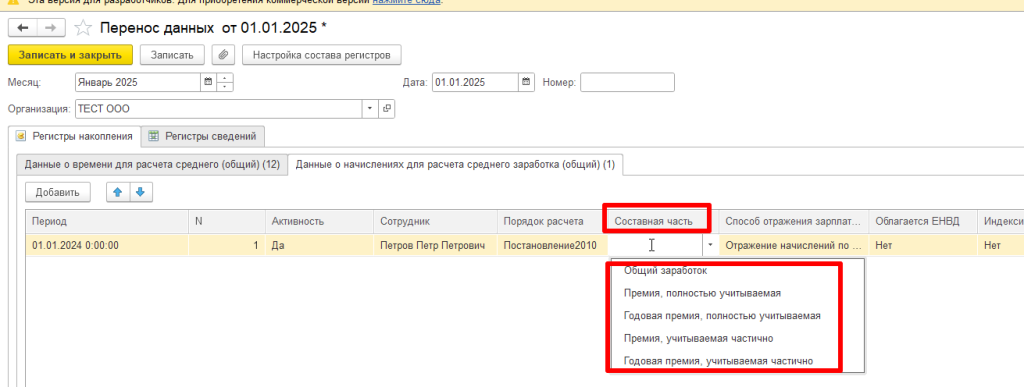The height and width of the screenshot is (387, 1024).
Task: Select cell 'Петров Петр Петрович'
Action: [x=435, y=245]
